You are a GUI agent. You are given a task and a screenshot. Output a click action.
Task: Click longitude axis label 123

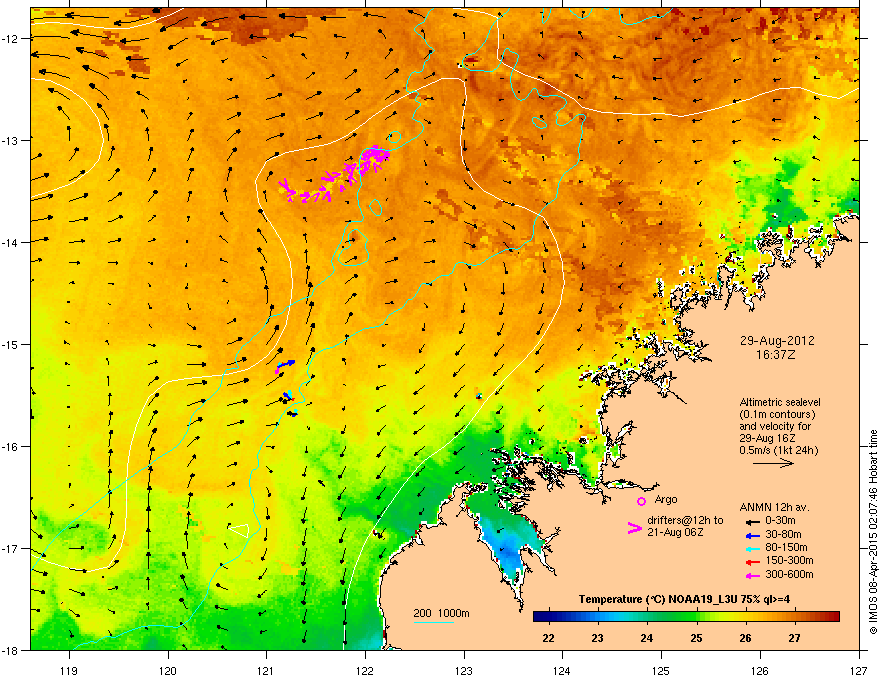(x=464, y=670)
